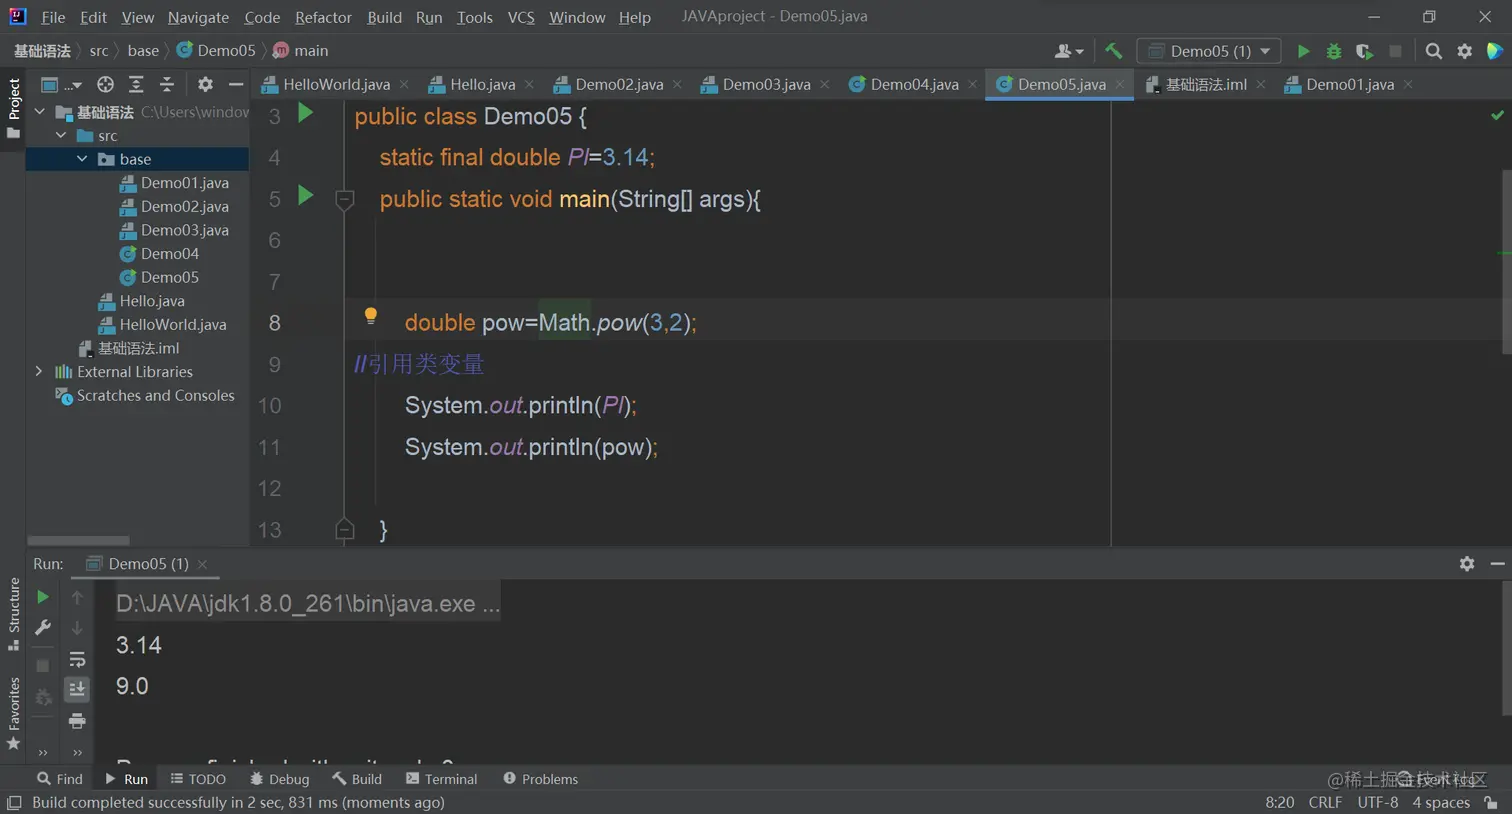
Task: Click the 8:20 caret position indicator
Action: [1280, 803]
